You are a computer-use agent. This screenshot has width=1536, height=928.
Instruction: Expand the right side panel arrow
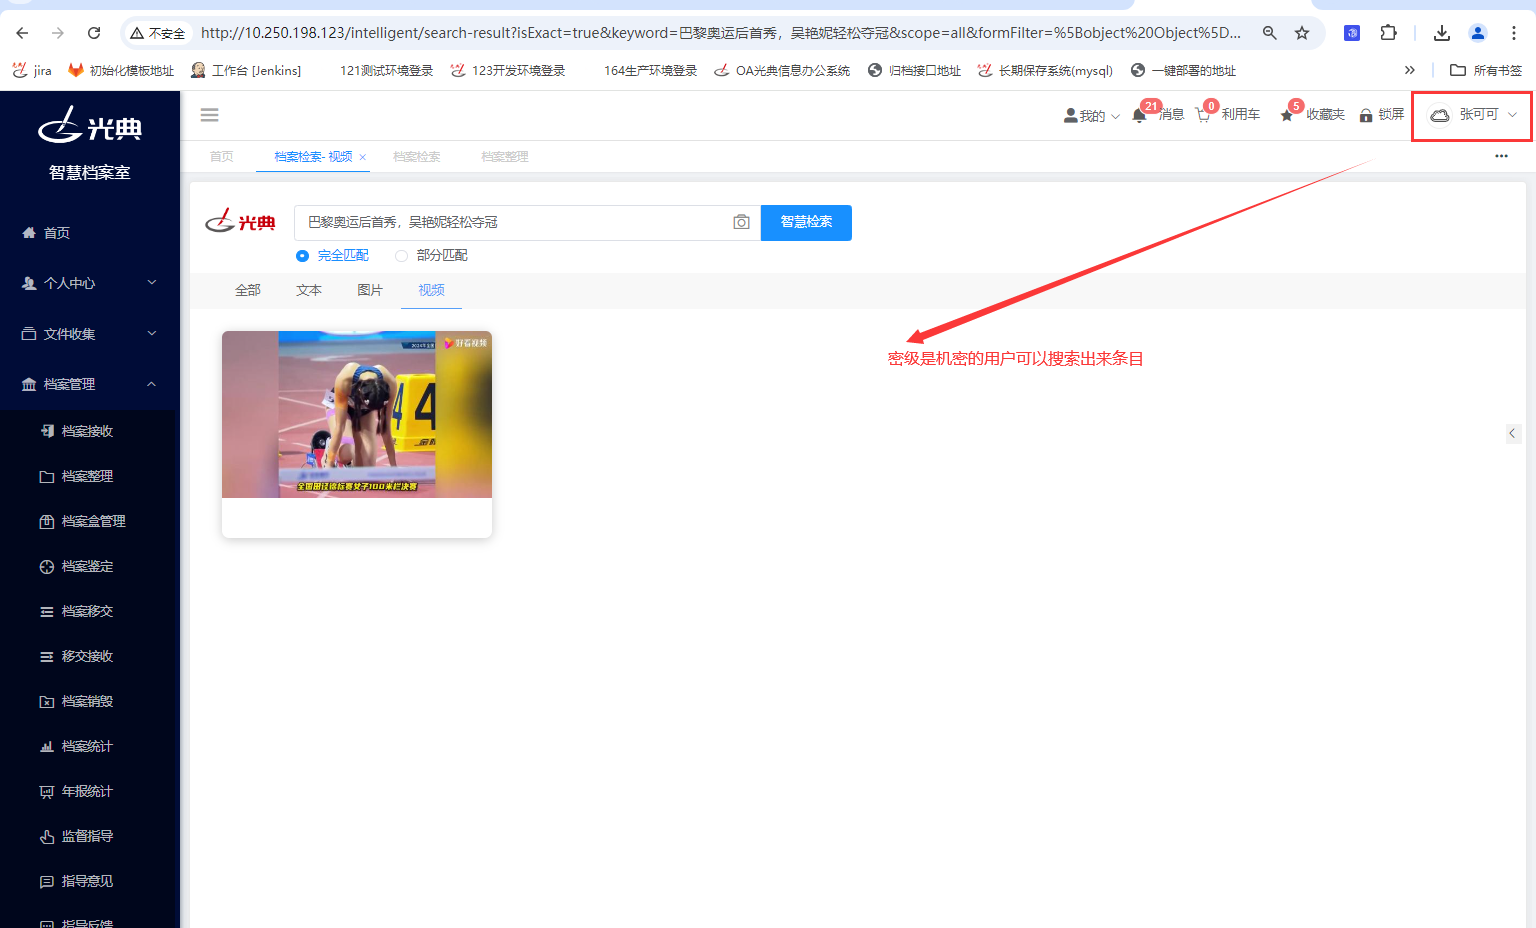(1512, 433)
